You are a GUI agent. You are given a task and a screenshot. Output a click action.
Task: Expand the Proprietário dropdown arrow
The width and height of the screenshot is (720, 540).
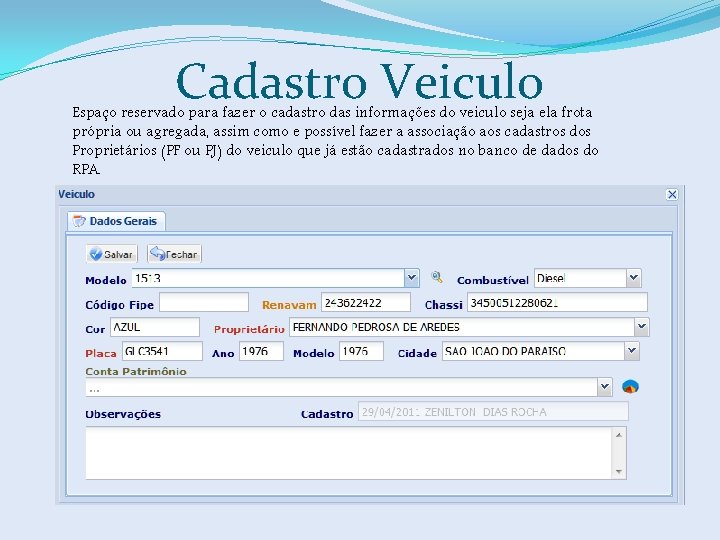click(641, 327)
